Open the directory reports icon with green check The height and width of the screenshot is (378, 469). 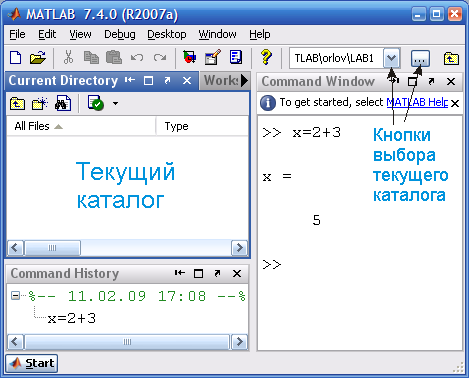click(x=96, y=103)
